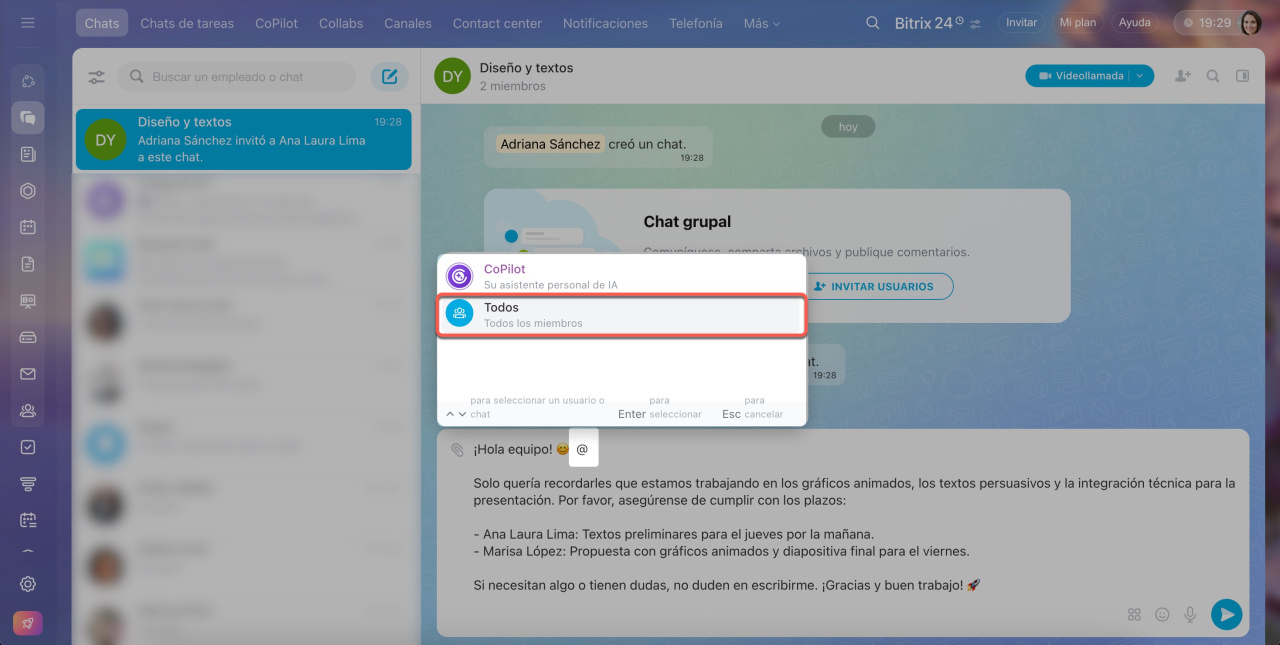Viewport: 1280px width, 645px height.
Task: Click the microphone voice message icon
Action: click(x=1190, y=615)
